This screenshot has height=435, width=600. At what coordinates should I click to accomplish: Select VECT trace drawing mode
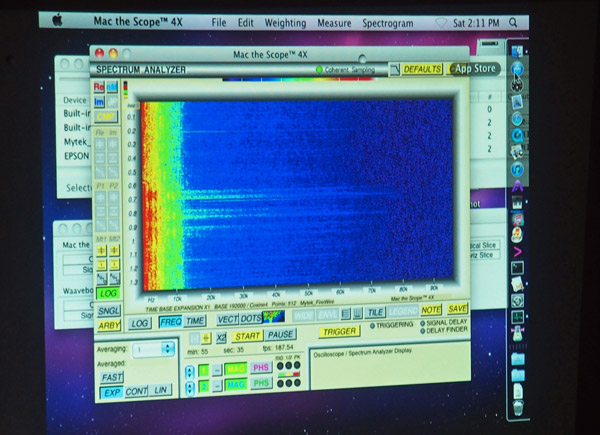[x=228, y=319]
